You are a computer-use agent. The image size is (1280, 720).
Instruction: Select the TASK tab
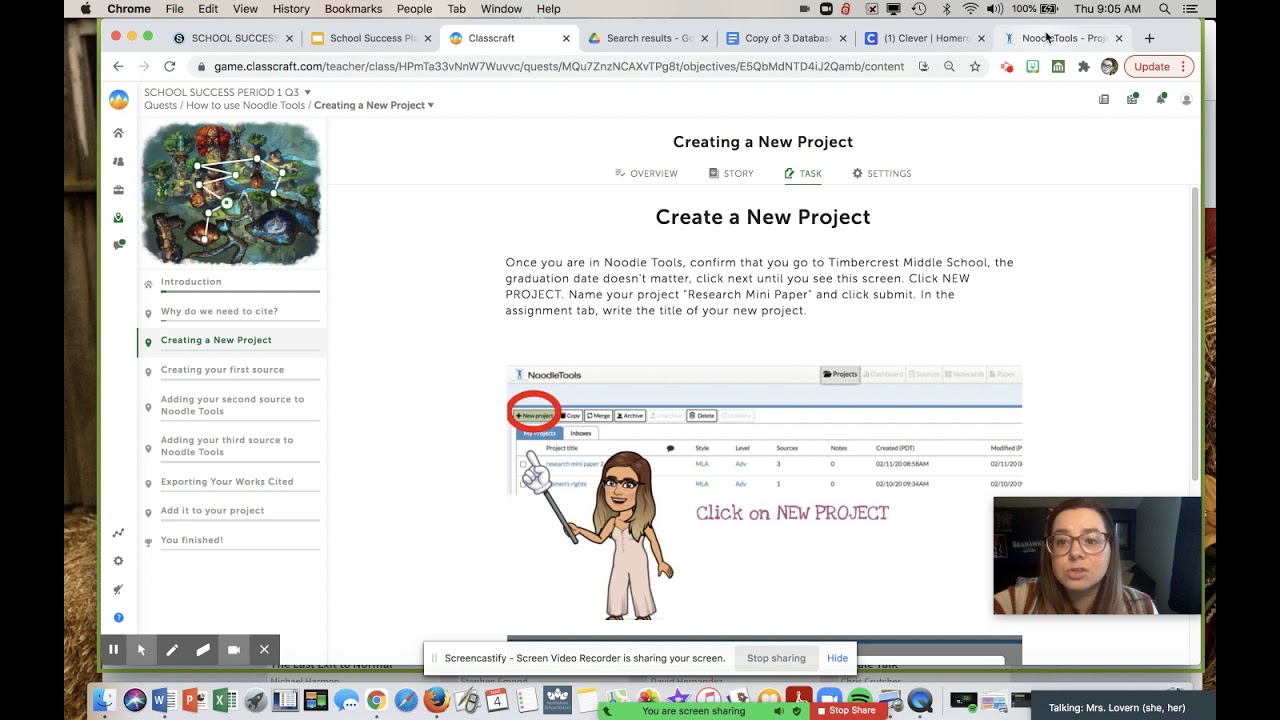pos(803,173)
